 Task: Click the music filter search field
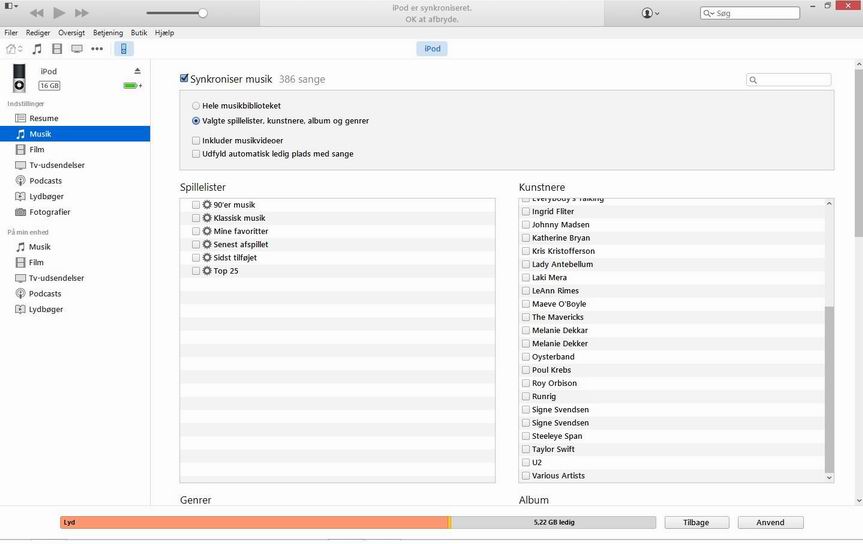pos(789,80)
